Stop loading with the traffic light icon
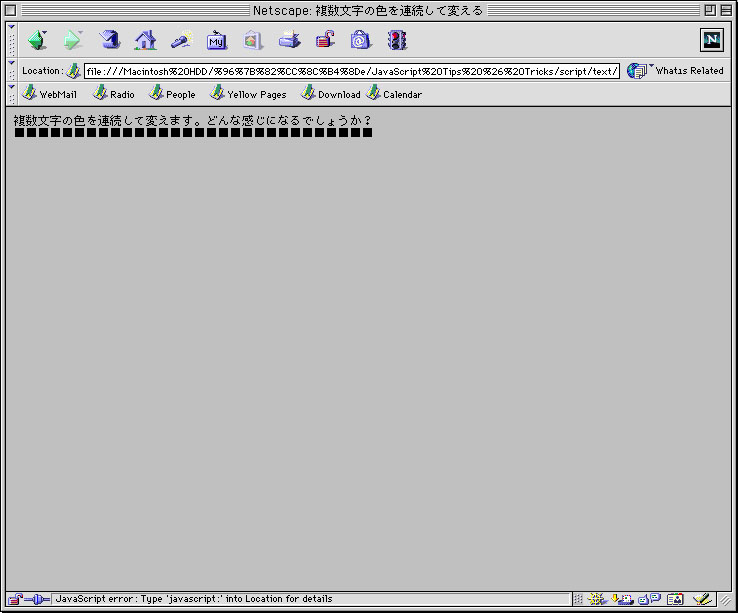Viewport: 738px width, 613px height. point(397,40)
